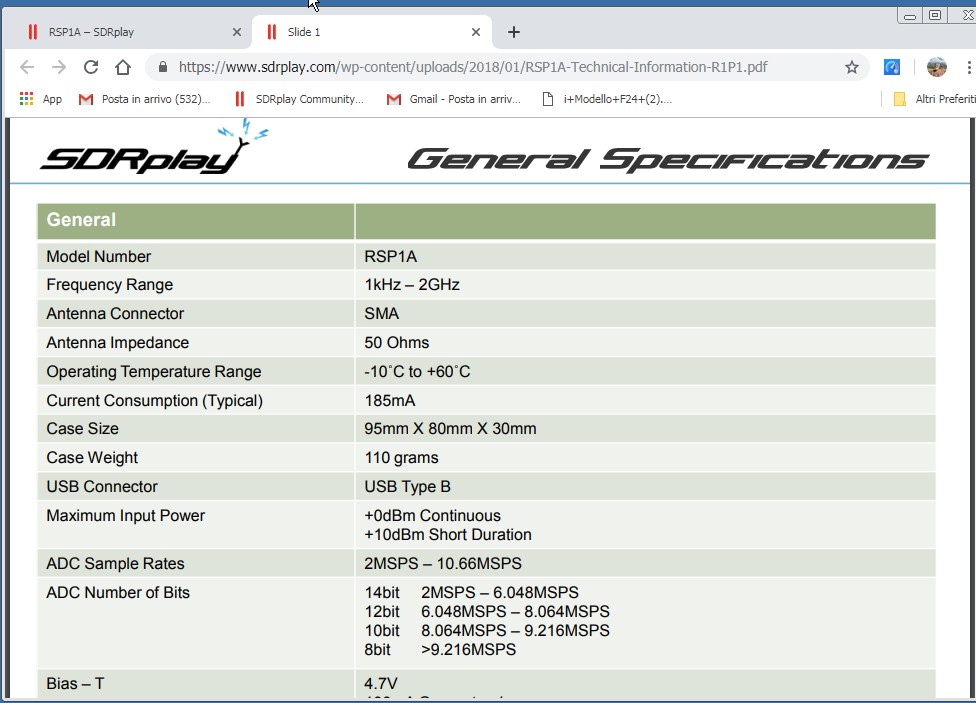Maximize the browser window
The width and height of the screenshot is (976, 703).
point(935,16)
